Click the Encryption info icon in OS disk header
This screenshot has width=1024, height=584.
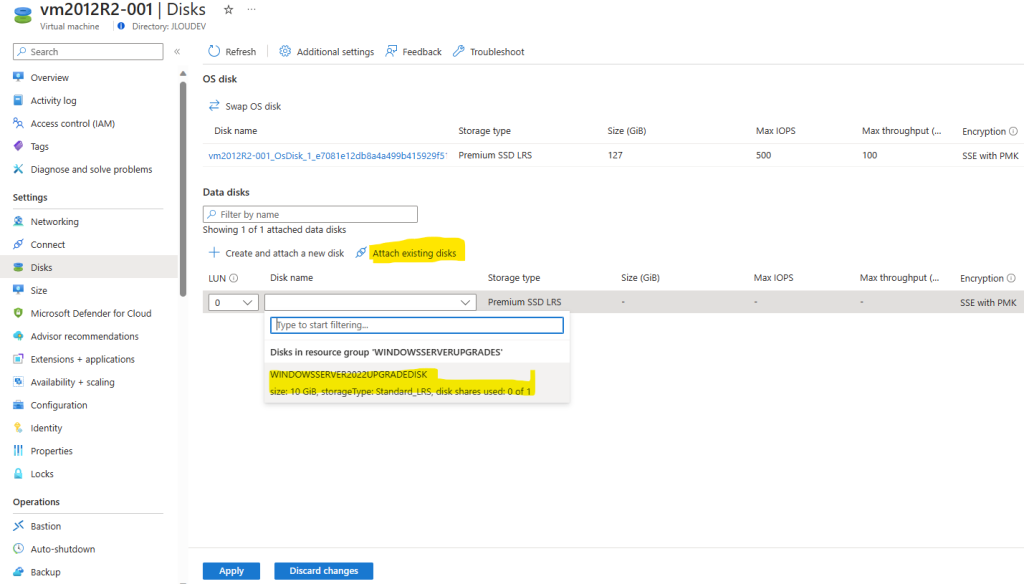tap(1013, 131)
